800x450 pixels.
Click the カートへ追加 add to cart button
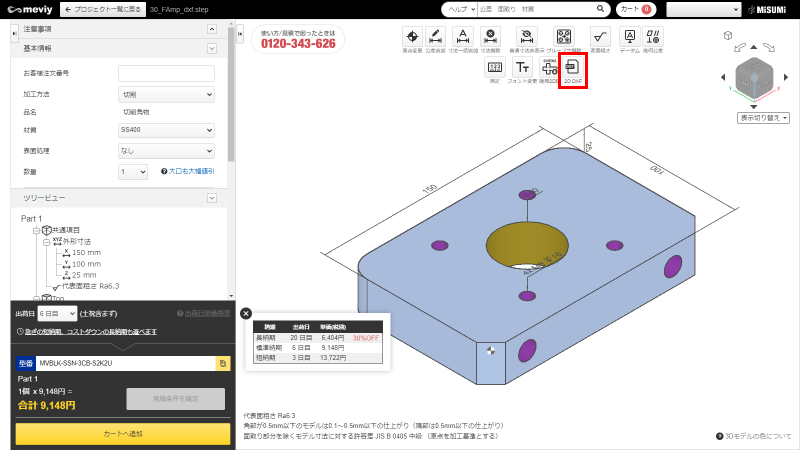click(122, 433)
